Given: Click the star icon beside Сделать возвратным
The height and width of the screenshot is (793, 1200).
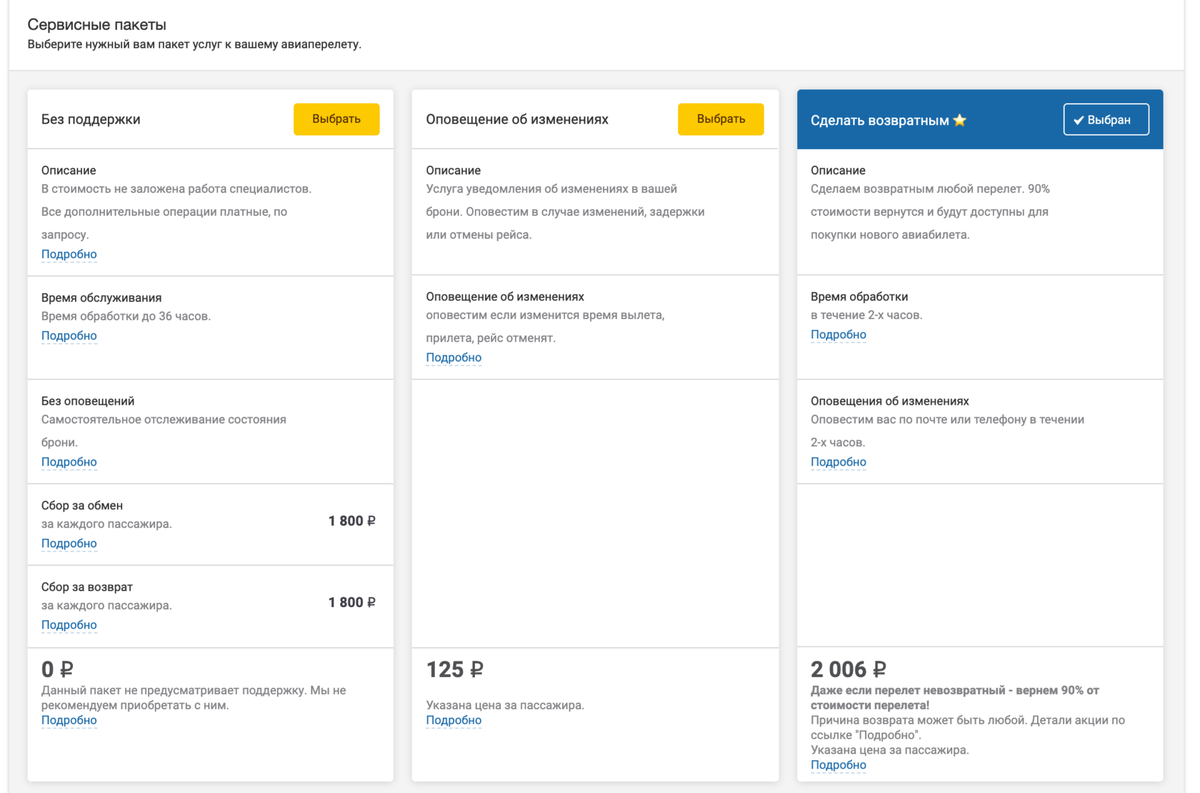Looking at the screenshot, I should point(960,120).
